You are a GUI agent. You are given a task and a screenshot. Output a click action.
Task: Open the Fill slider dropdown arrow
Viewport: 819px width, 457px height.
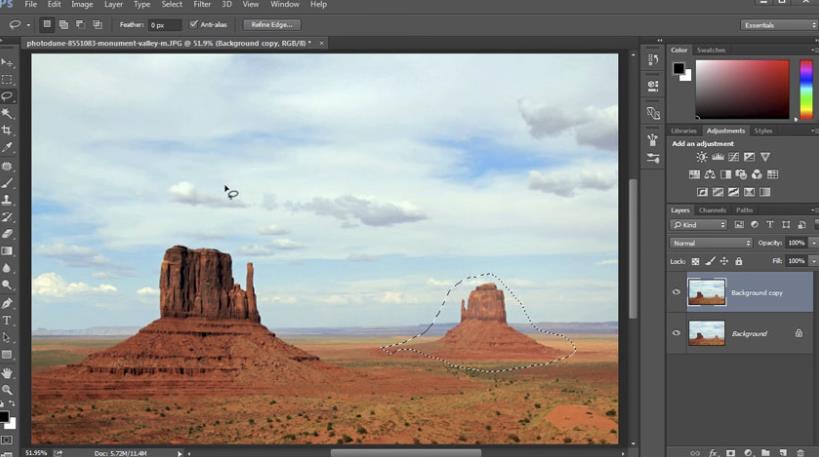813,261
